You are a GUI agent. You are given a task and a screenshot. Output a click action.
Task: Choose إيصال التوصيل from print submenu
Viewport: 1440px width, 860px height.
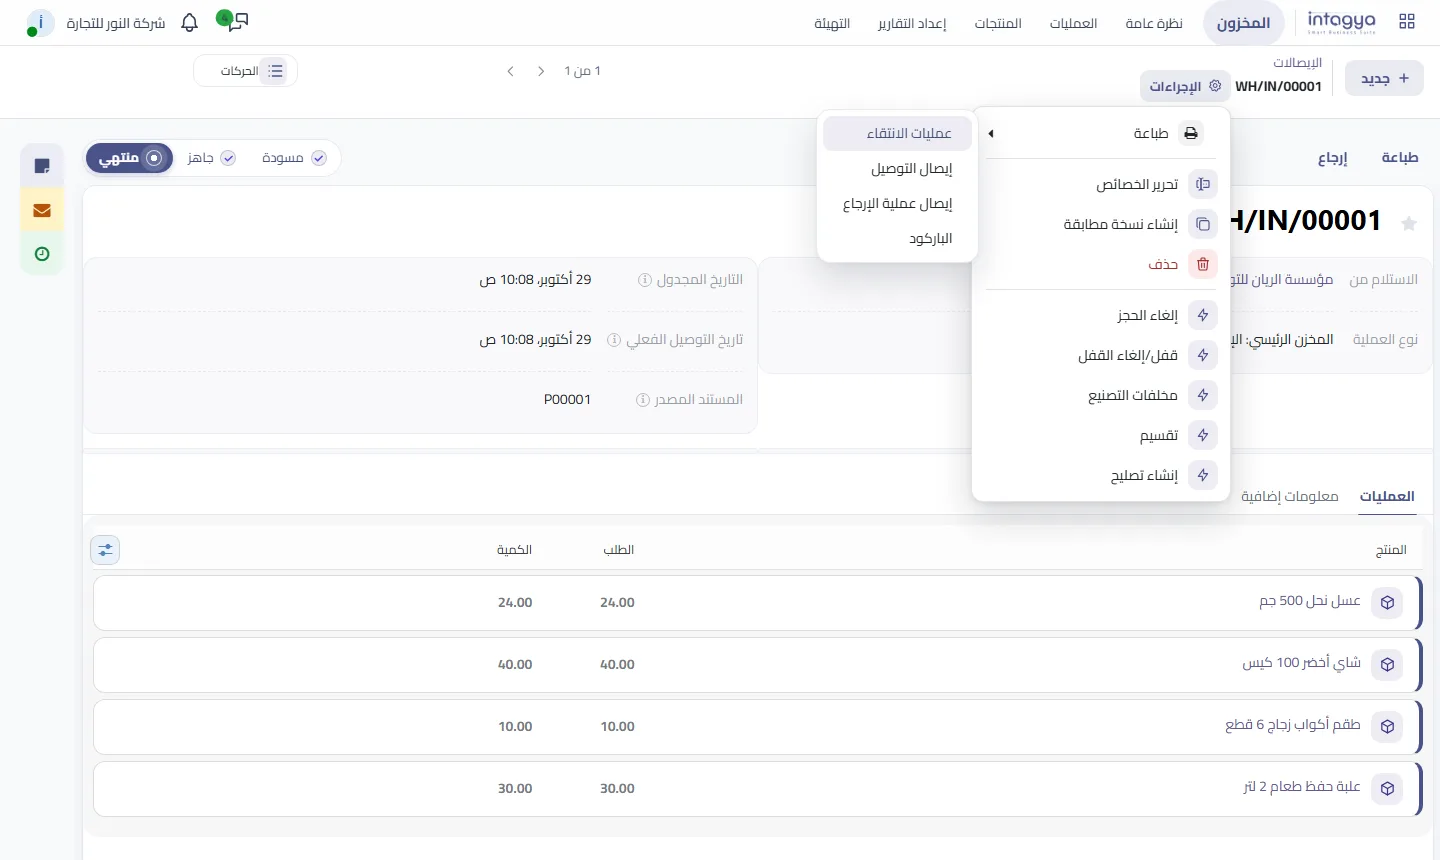pos(897,169)
